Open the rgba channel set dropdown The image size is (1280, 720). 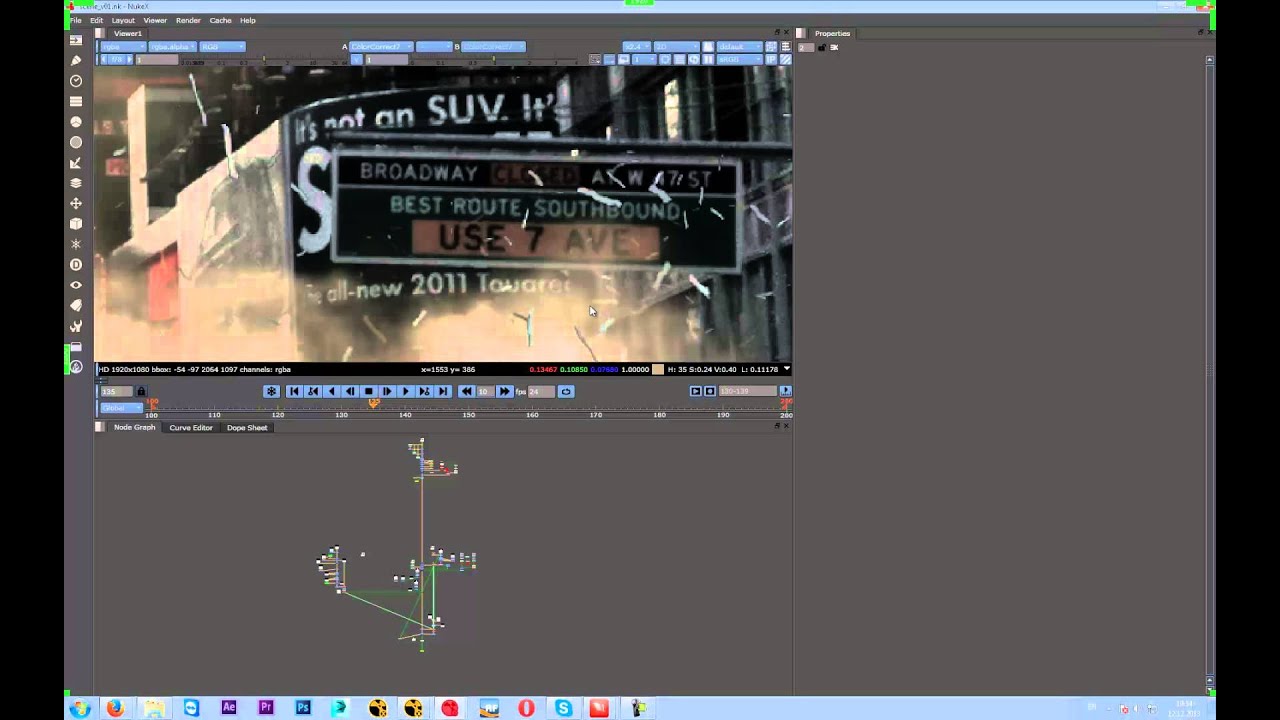click(x=121, y=47)
